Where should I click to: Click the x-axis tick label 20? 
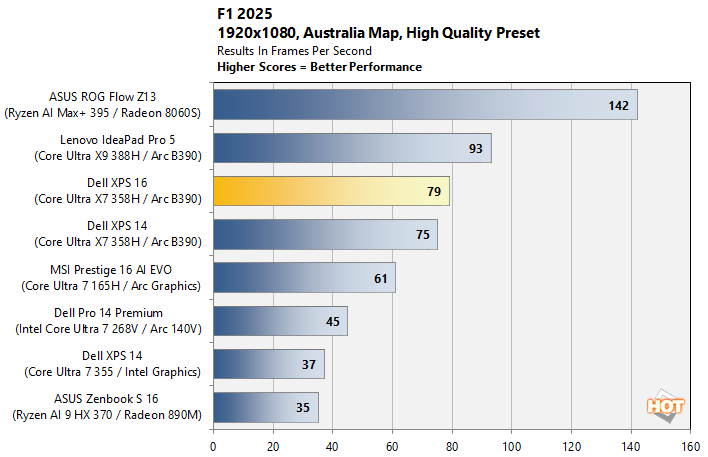273,447
